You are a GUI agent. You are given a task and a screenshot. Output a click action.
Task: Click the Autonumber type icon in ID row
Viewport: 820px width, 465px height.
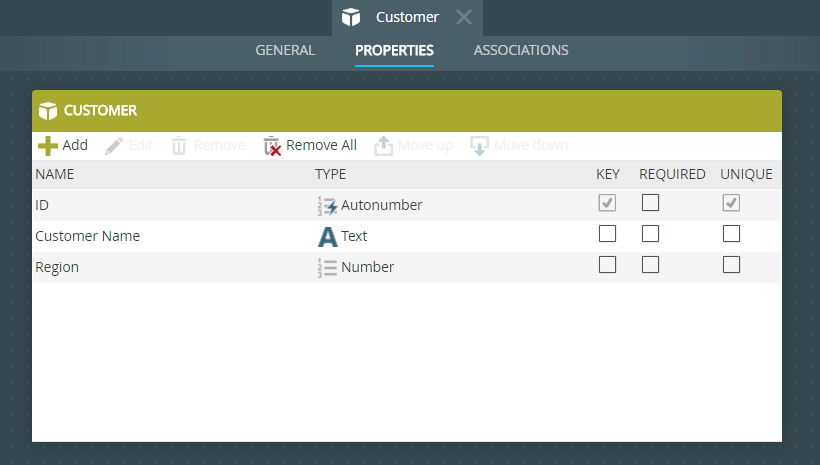click(327, 205)
